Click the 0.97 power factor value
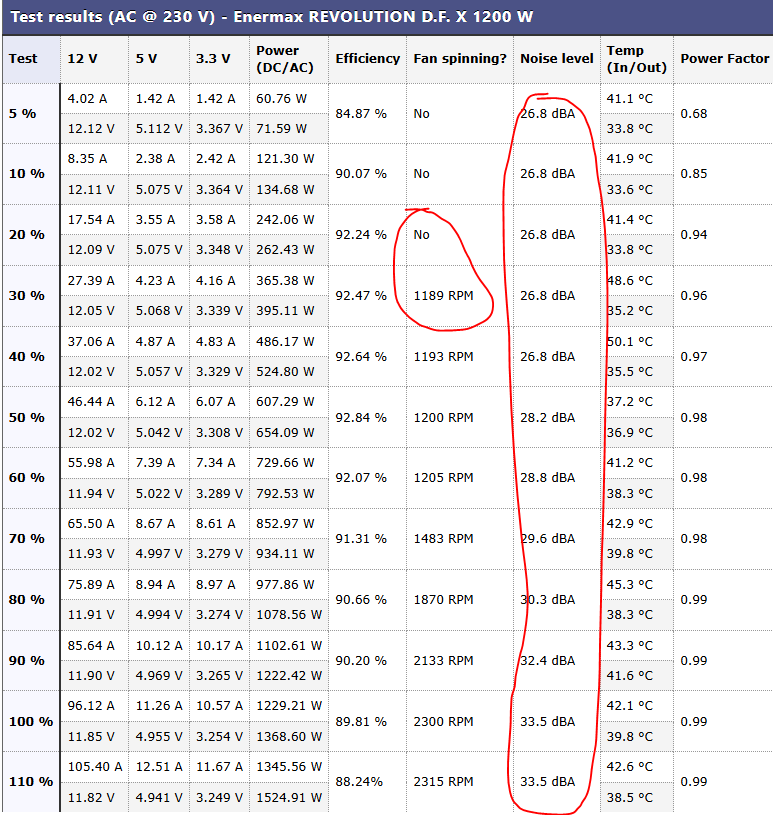The image size is (773, 815). point(694,357)
